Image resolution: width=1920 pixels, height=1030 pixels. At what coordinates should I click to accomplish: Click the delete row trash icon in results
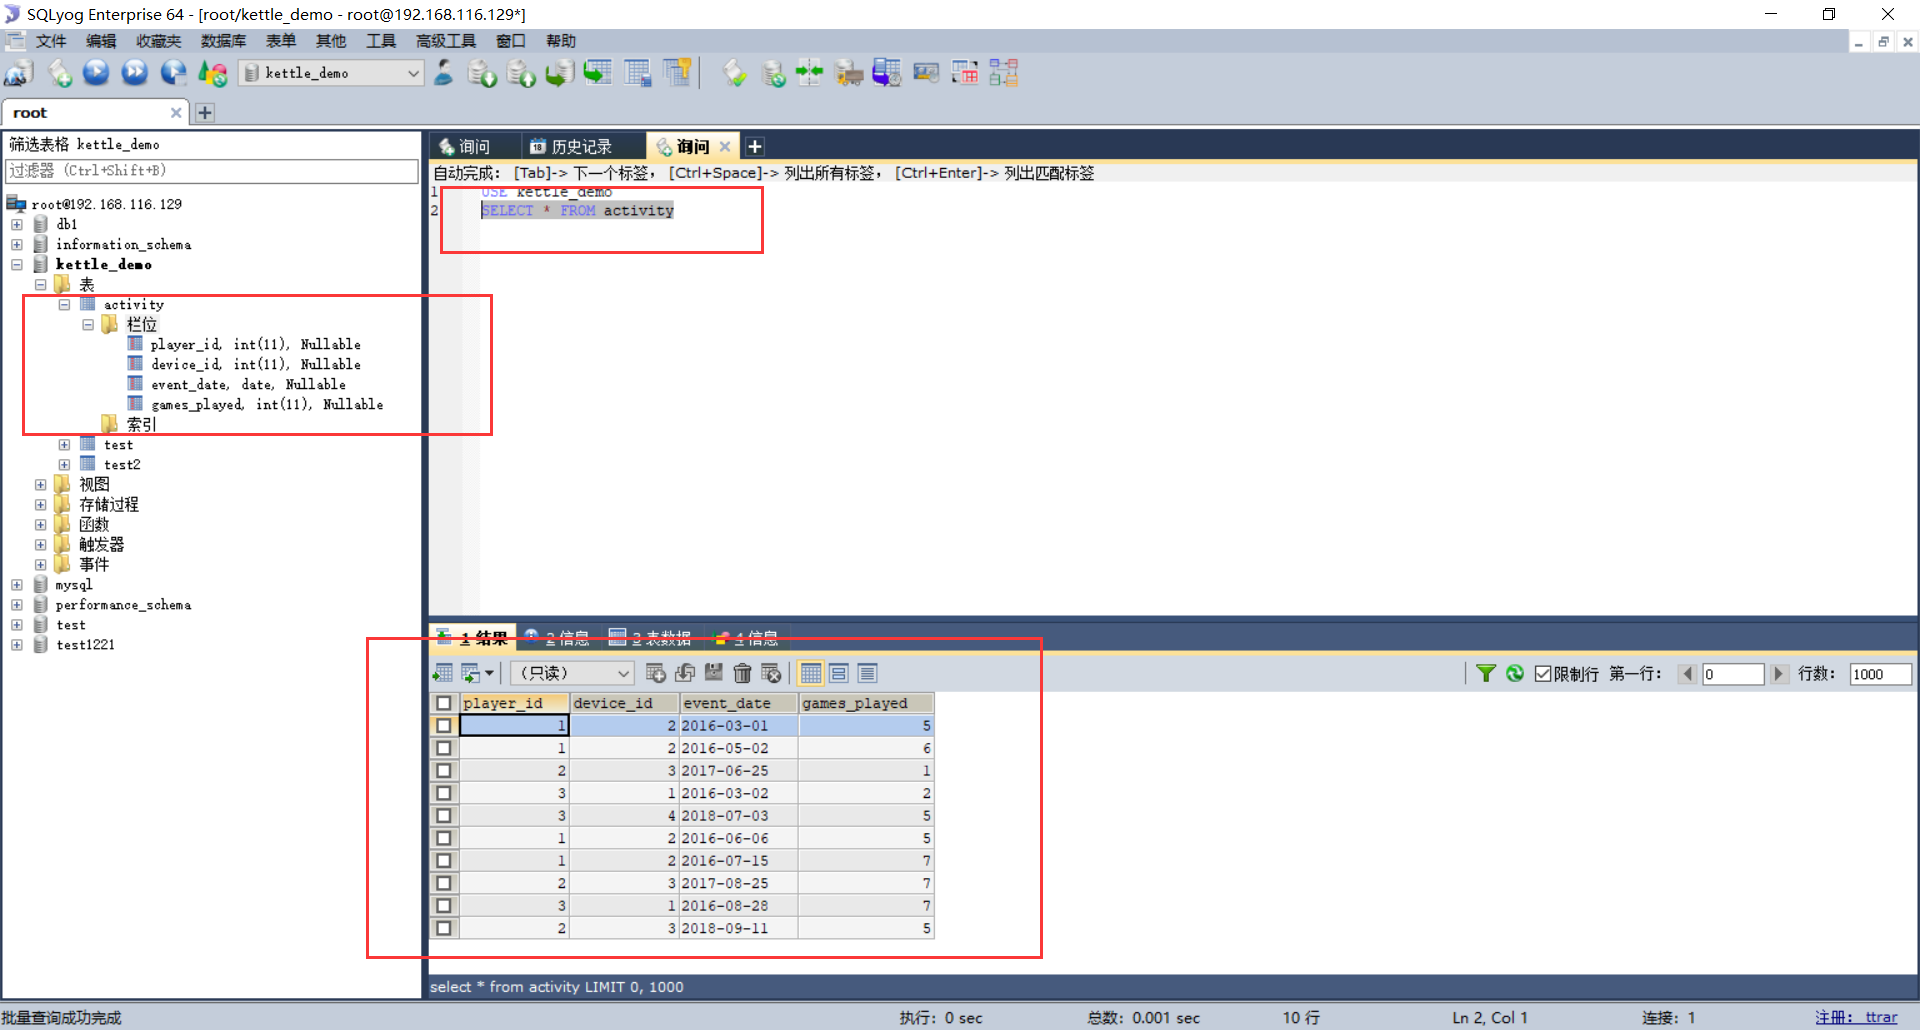(742, 673)
